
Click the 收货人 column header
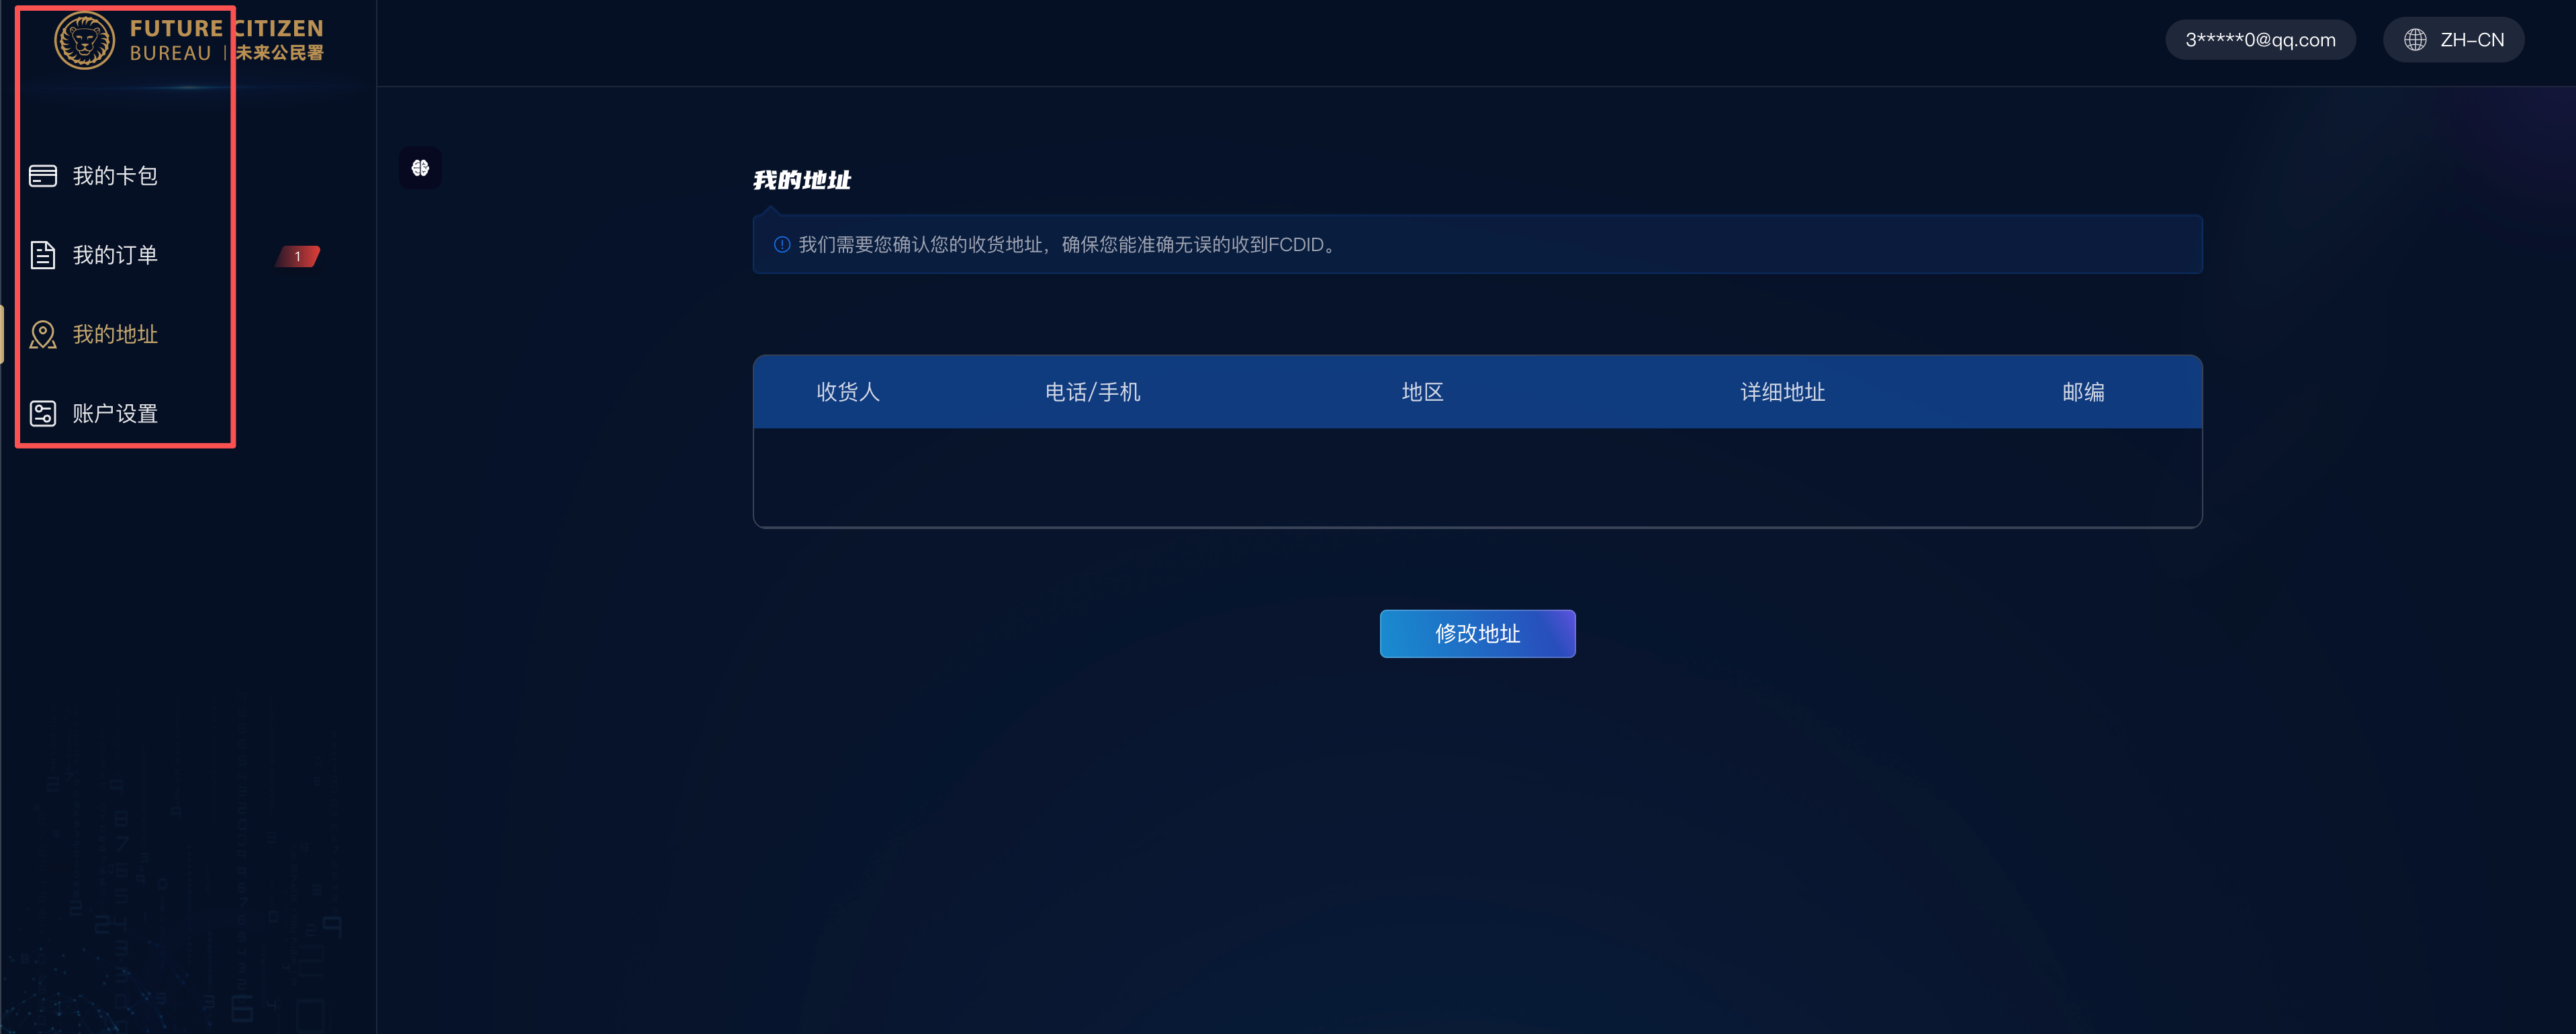coord(847,392)
